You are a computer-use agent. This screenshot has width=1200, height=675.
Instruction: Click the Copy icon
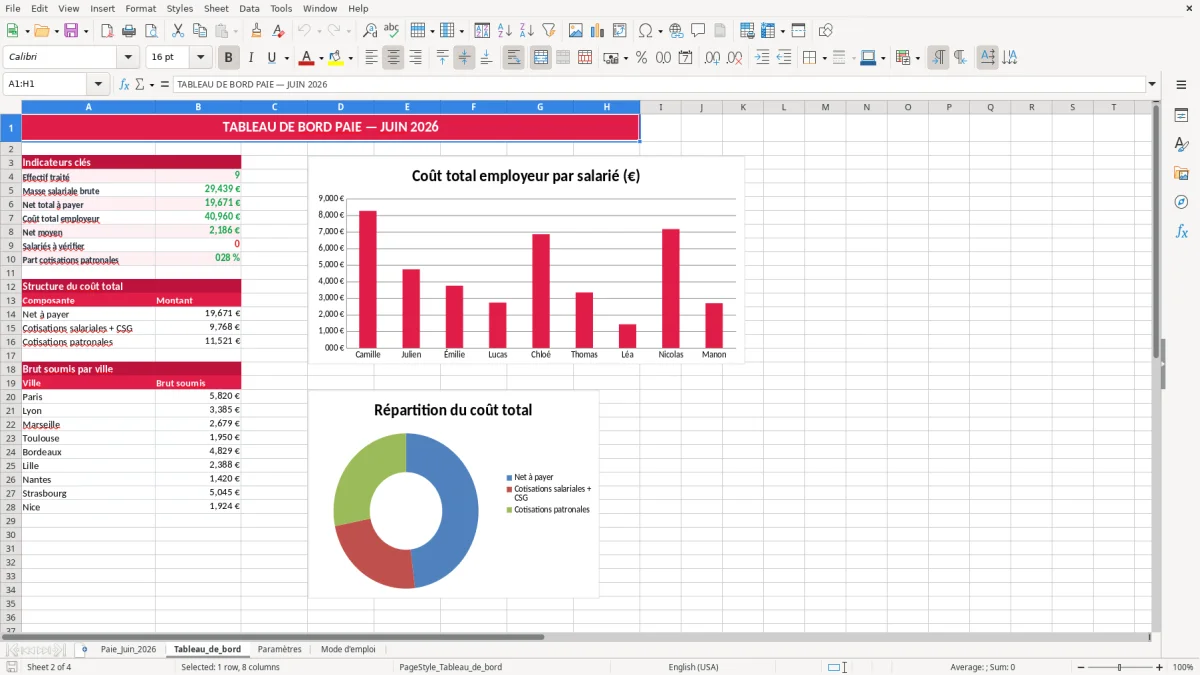(x=200, y=31)
